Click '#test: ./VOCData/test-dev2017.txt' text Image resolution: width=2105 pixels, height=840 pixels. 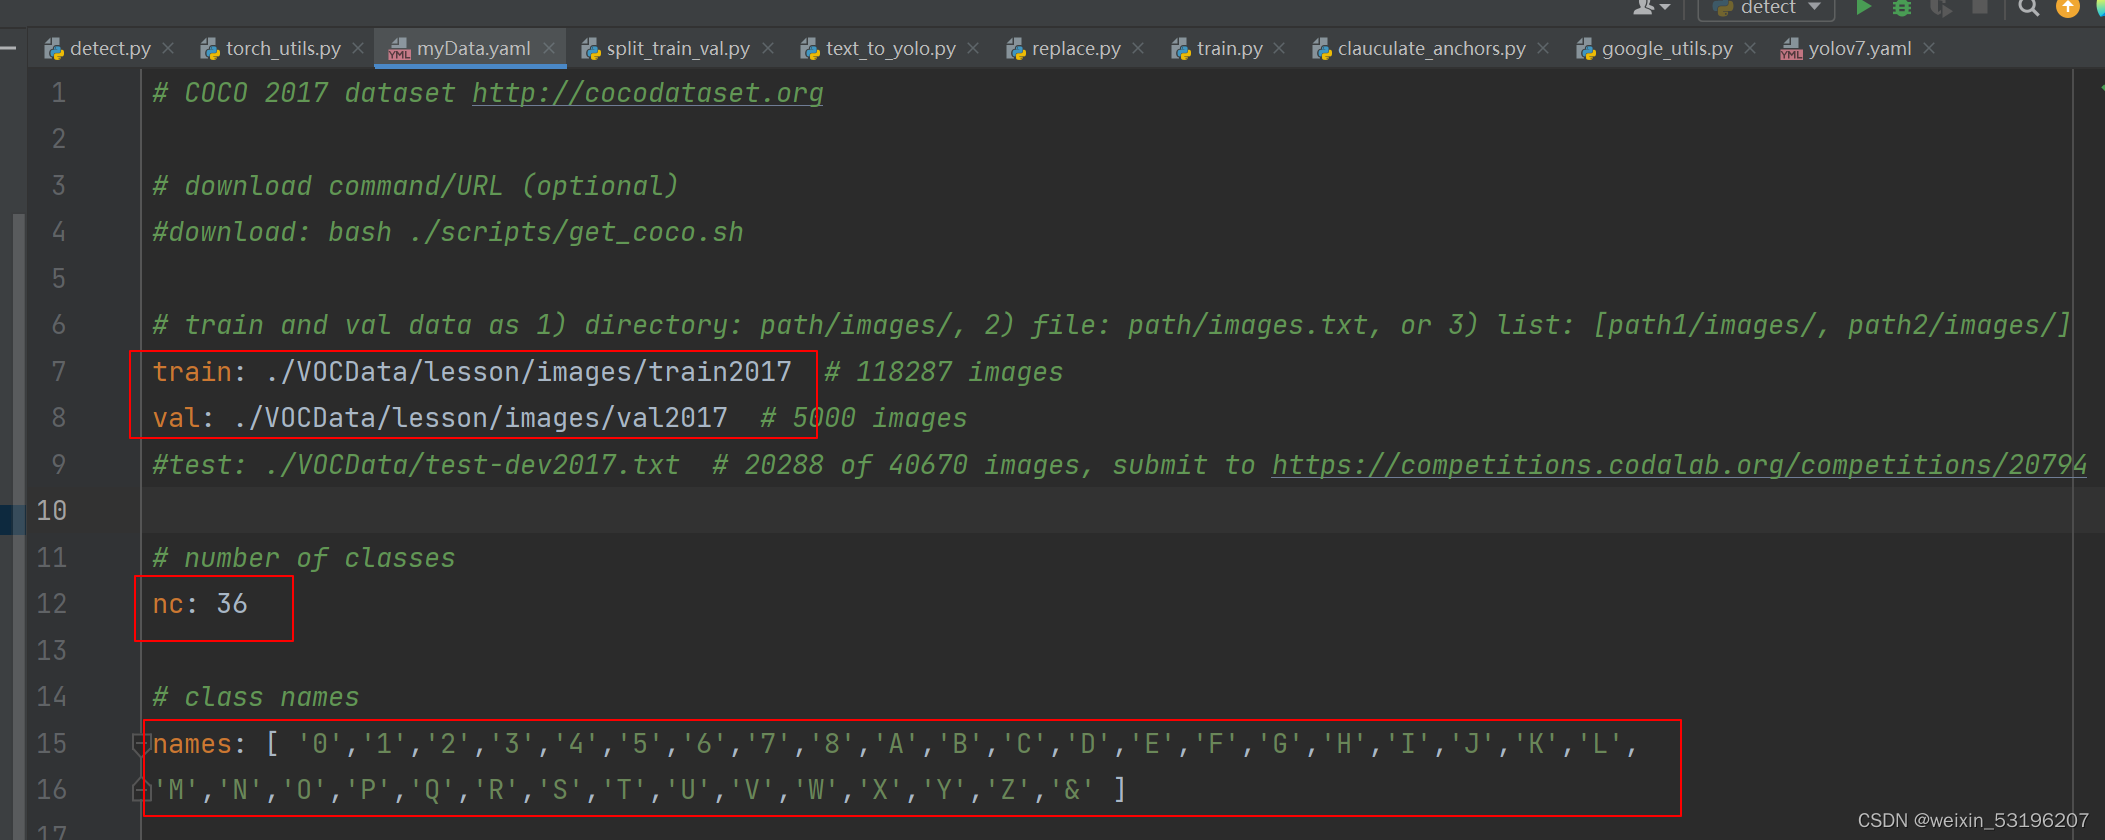pyautogui.click(x=416, y=465)
